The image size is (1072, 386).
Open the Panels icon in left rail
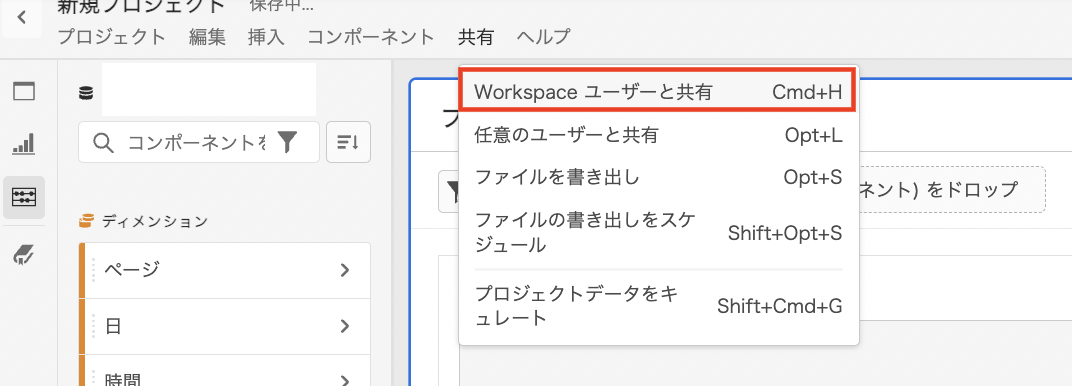[24, 92]
